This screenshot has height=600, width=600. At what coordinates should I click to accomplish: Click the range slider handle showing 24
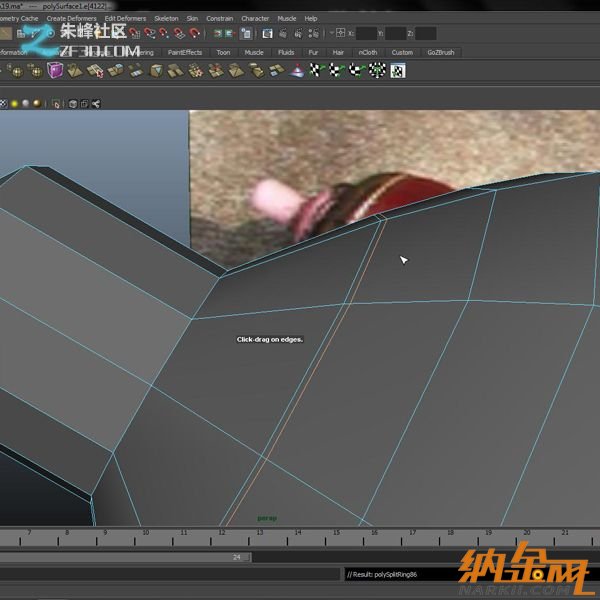pyautogui.click(x=236, y=557)
